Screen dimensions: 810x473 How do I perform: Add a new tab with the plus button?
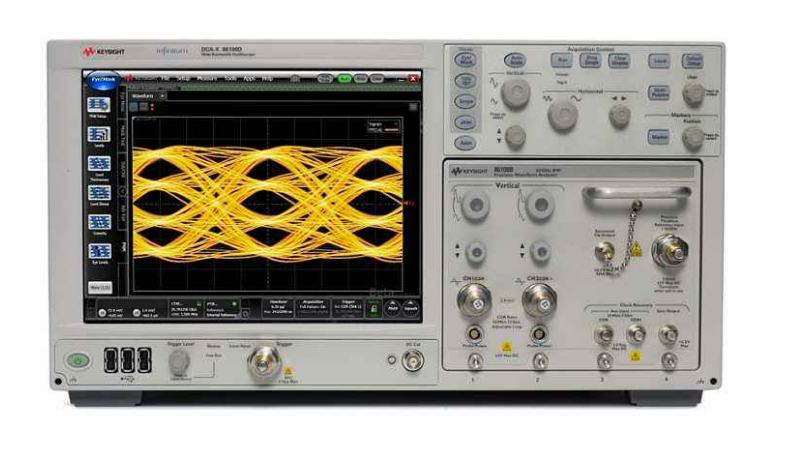pos(162,96)
